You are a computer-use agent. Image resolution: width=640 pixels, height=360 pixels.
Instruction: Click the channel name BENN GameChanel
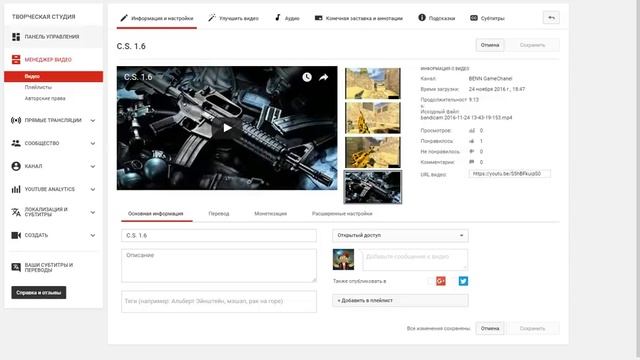490,78
